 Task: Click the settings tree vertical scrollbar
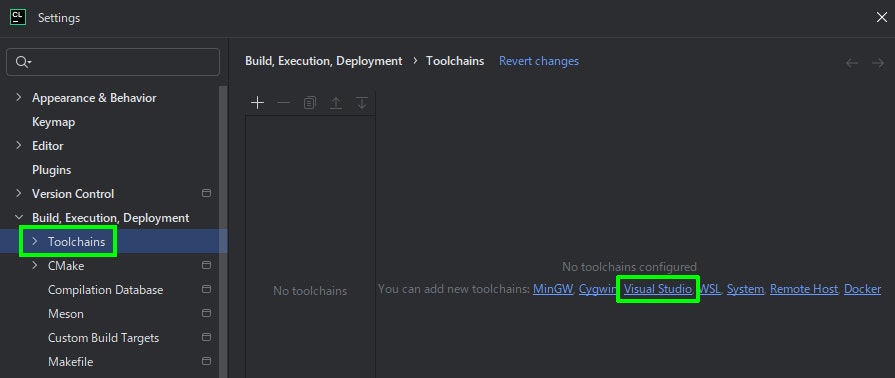click(223, 231)
